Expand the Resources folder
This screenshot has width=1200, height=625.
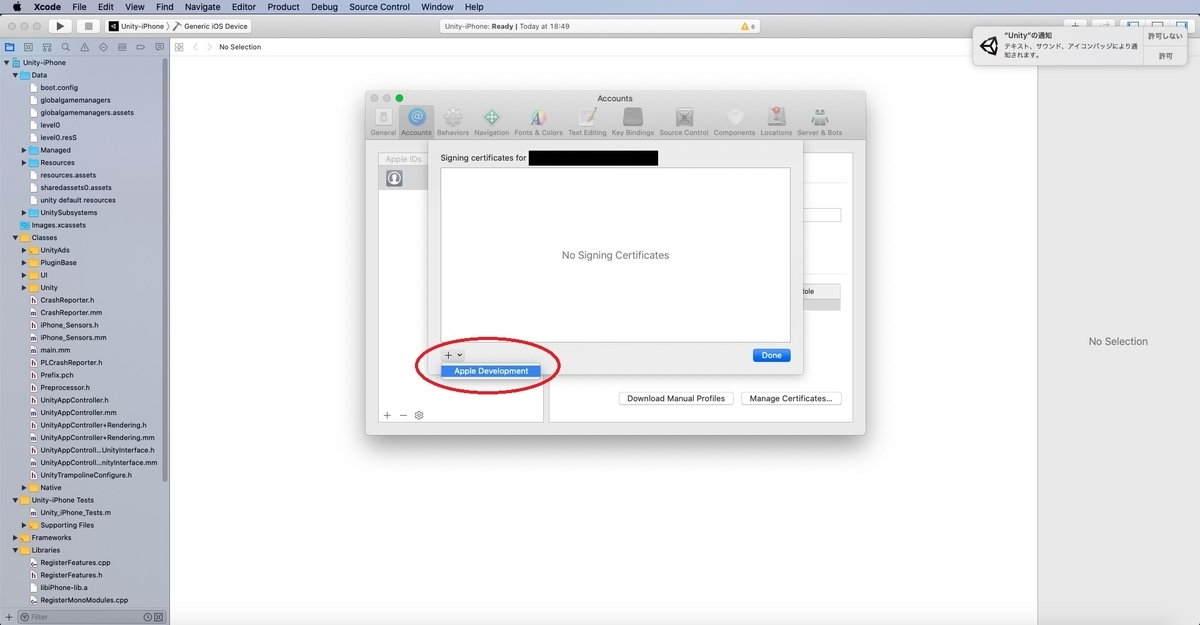tap(24, 163)
